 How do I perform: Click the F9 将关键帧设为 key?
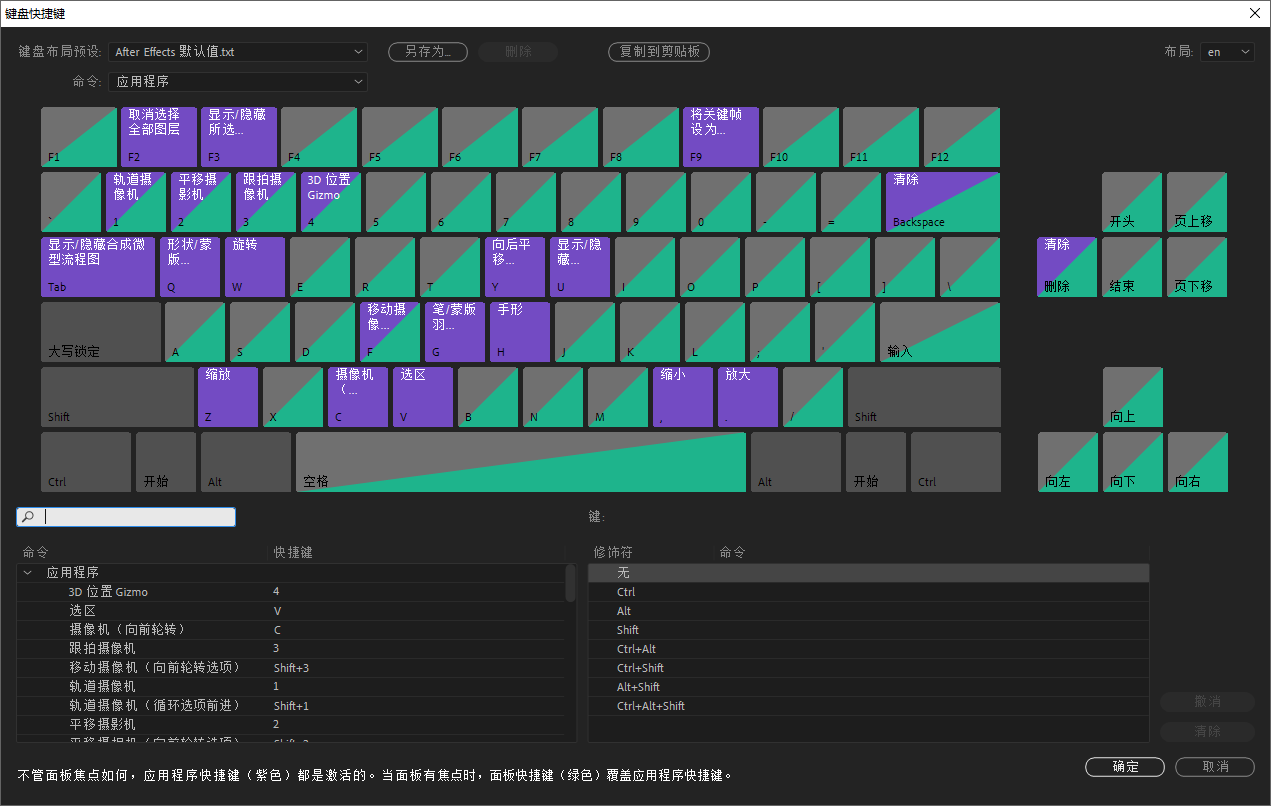[x=720, y=137]
